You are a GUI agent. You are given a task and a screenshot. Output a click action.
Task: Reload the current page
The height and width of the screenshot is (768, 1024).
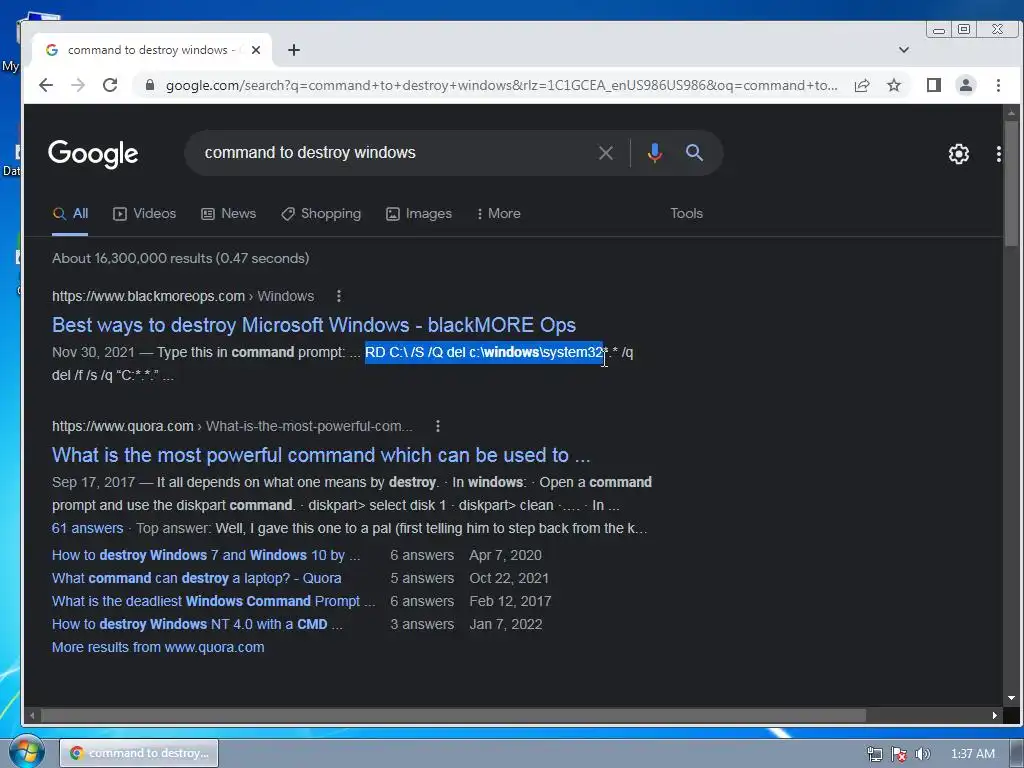[x=110, y=85]
